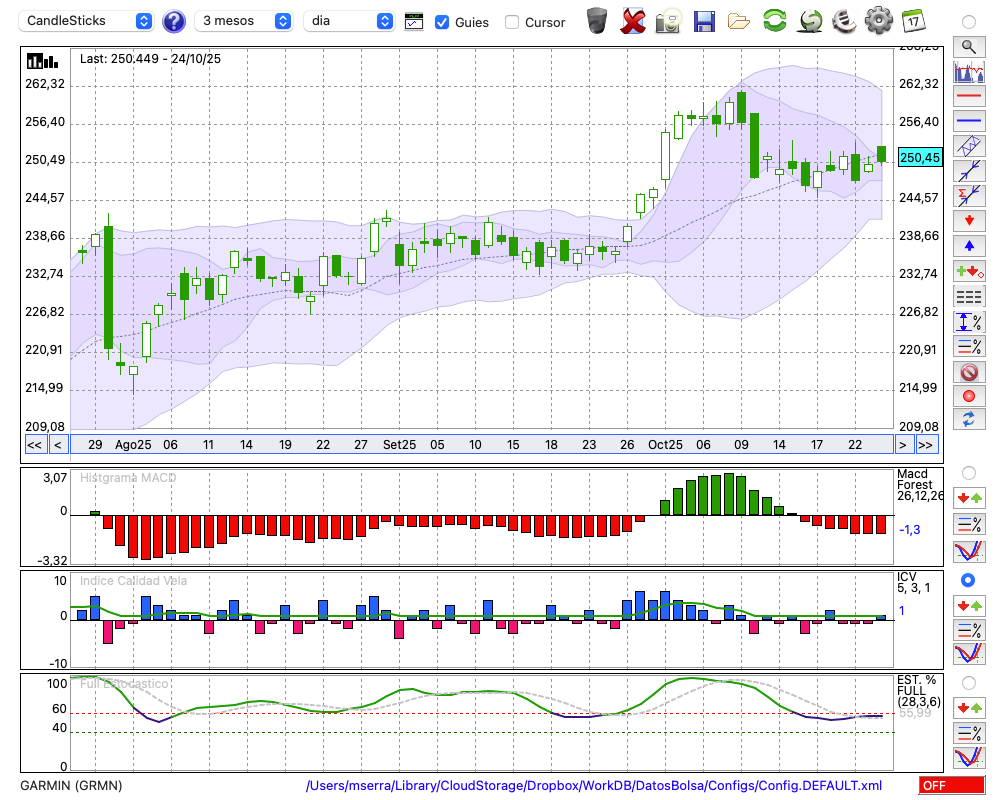Open the 3 mesos period dropdown
Screen dimensions: 1000x800
point(243,21)
